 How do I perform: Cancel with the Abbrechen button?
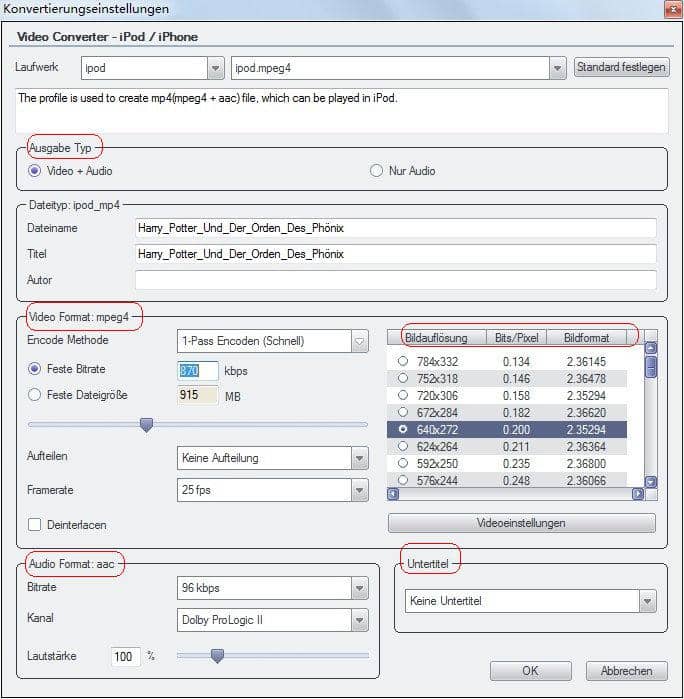[626, 671]
